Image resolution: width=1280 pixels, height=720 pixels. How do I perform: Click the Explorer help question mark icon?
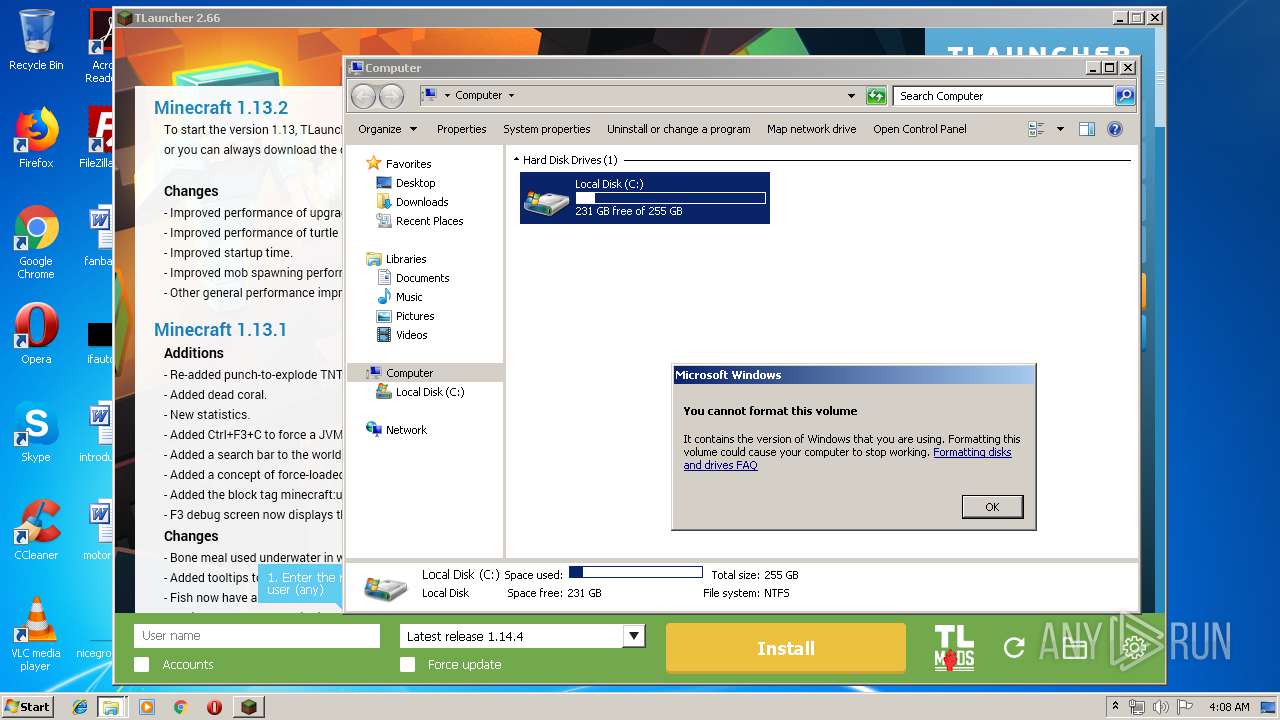click(1115, 129)
